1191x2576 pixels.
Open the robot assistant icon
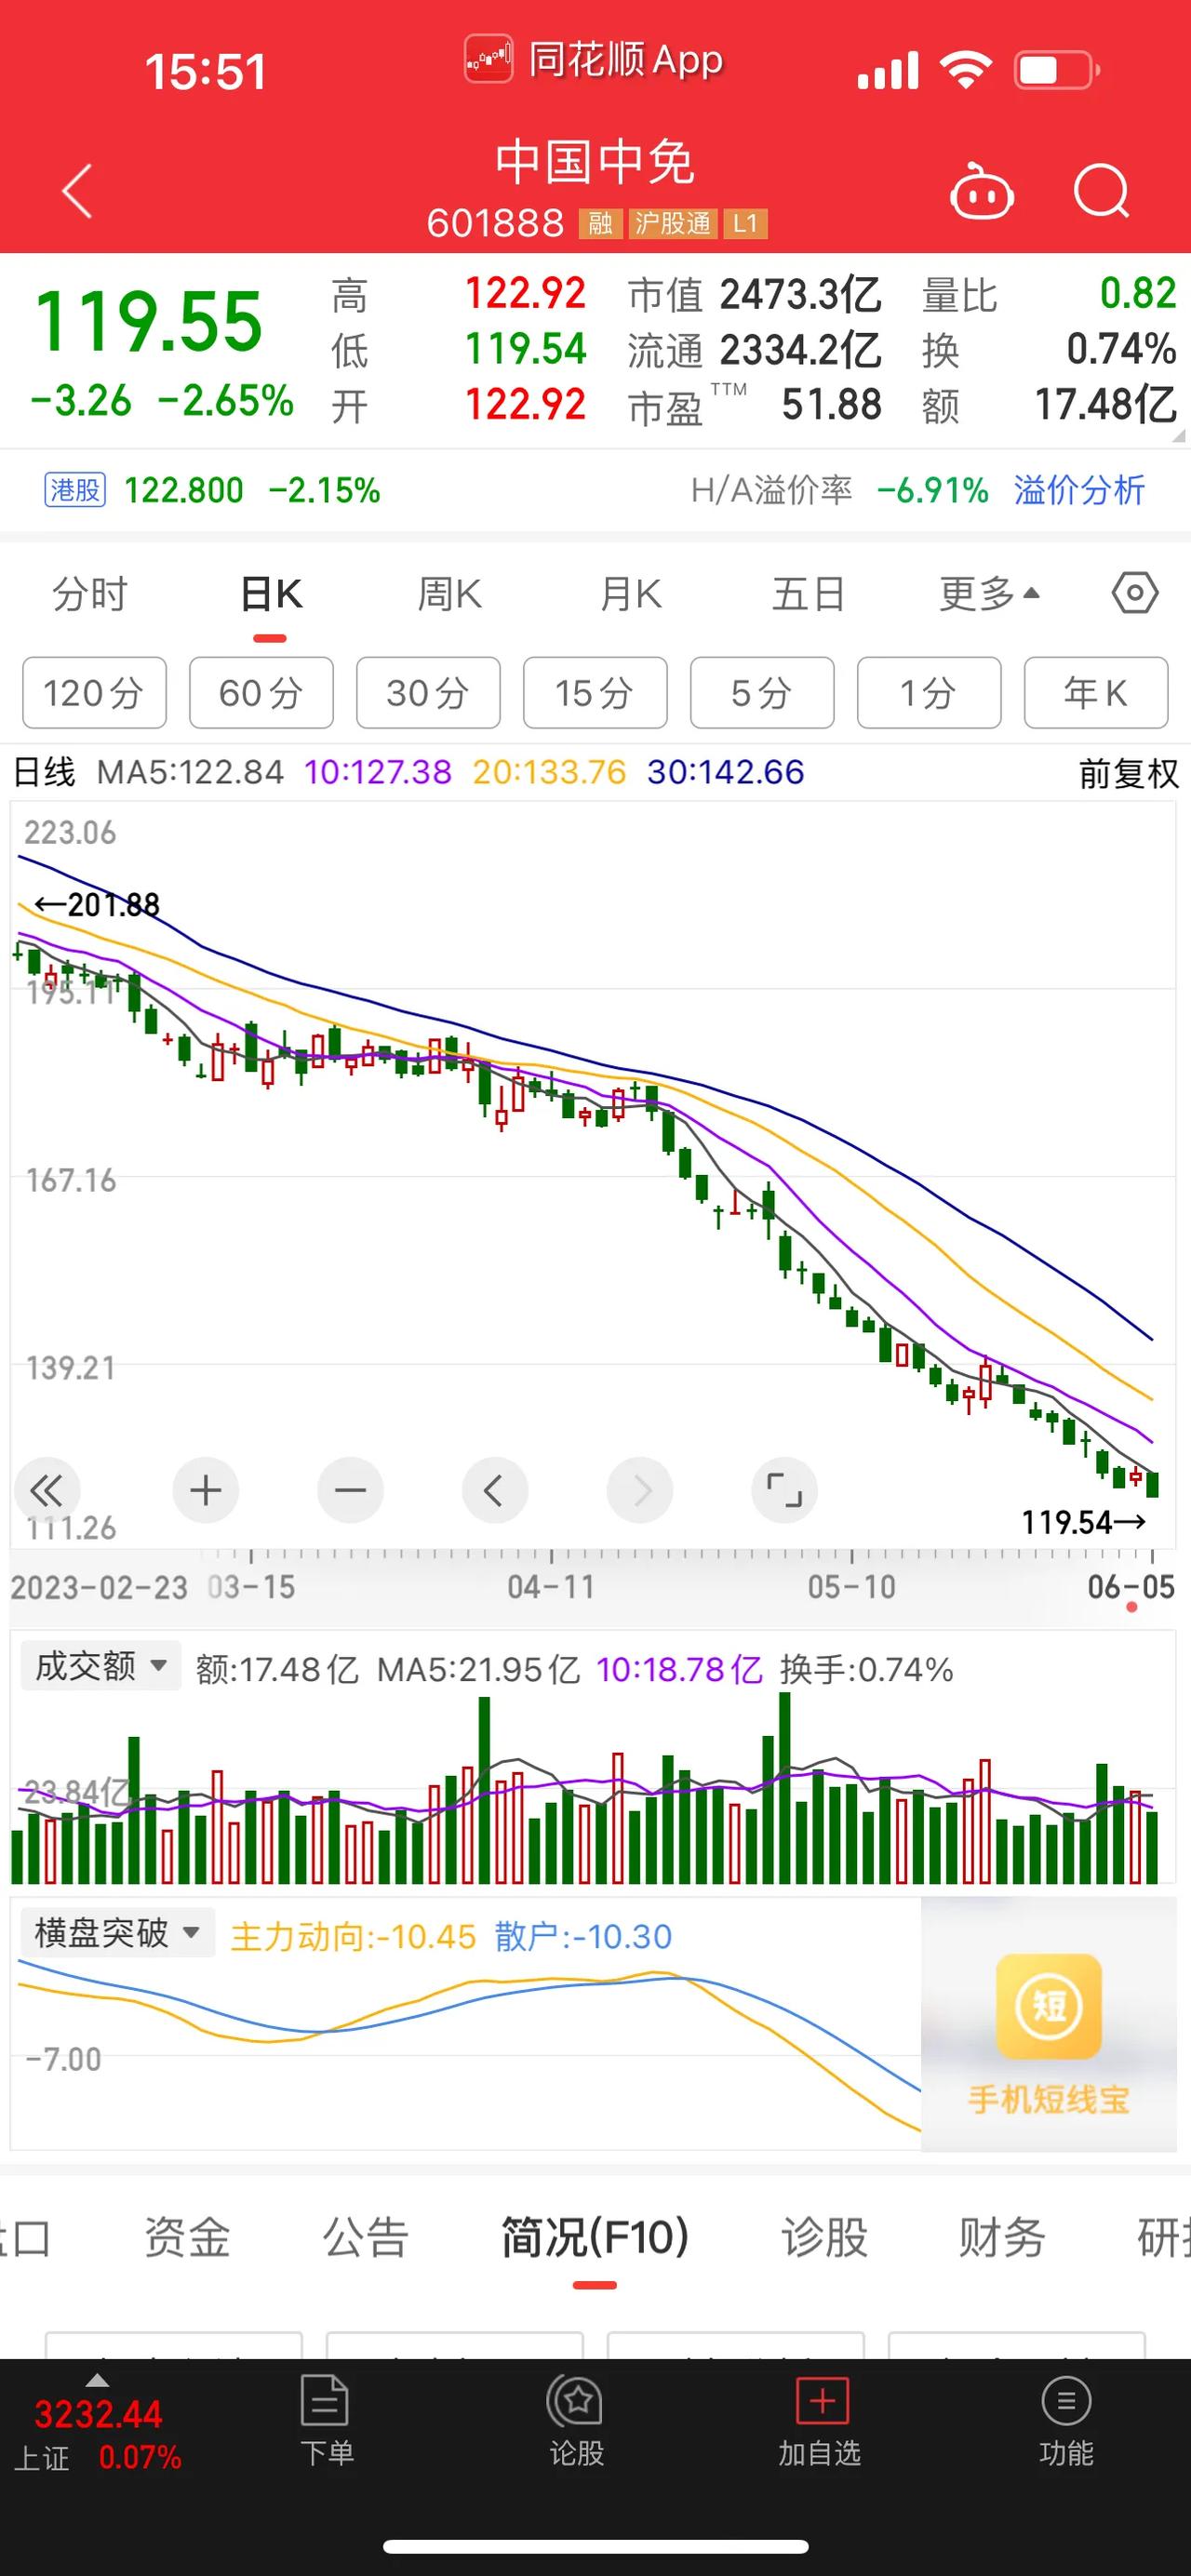tap(981, 190)
